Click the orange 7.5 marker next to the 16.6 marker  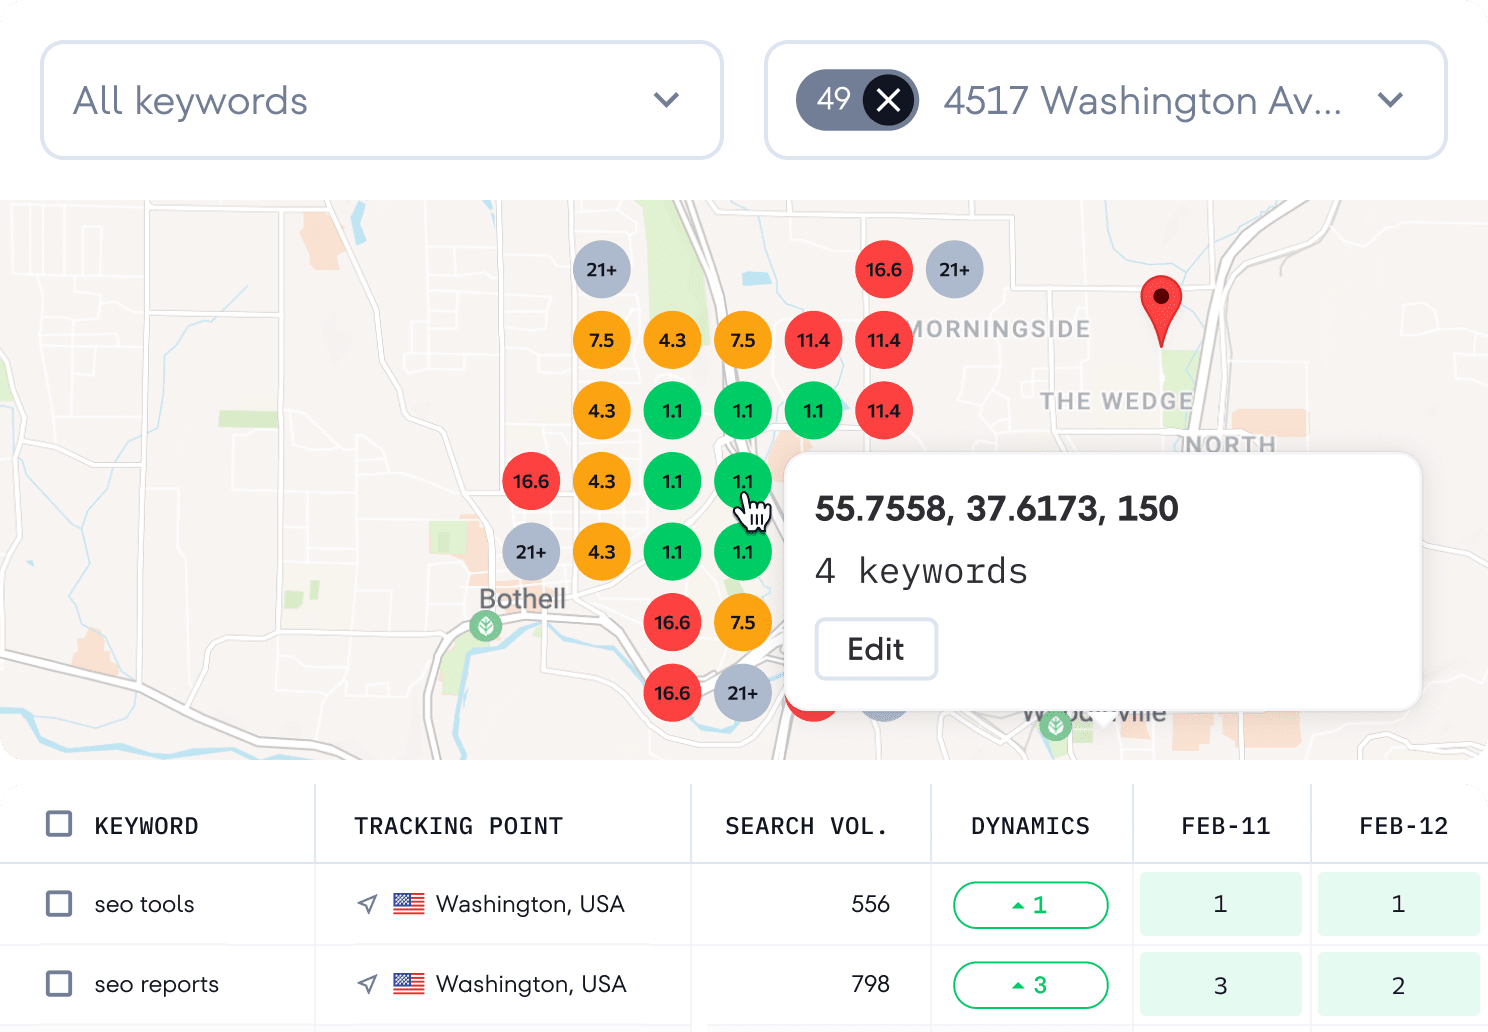743,623
